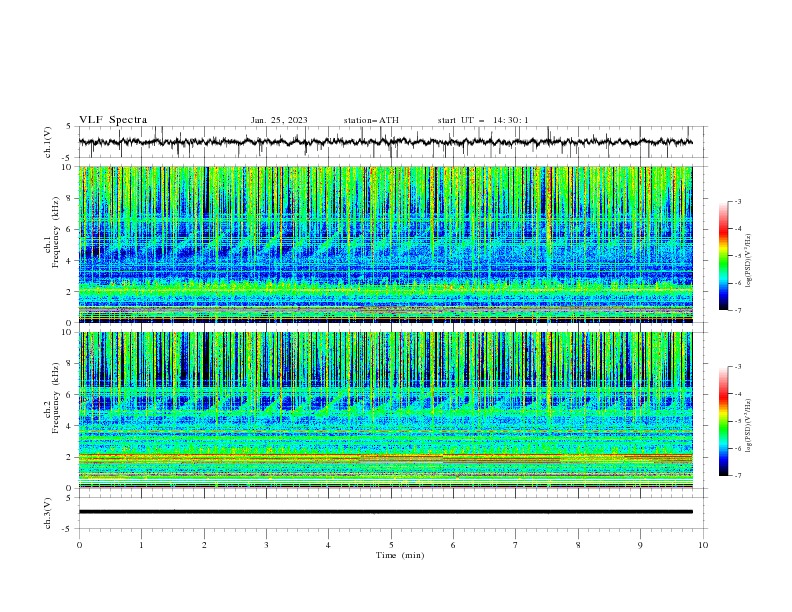Viewport: 792px width, 612px height.
Task: Click the "VLF Spectra" title text
Action: [113, 120]
